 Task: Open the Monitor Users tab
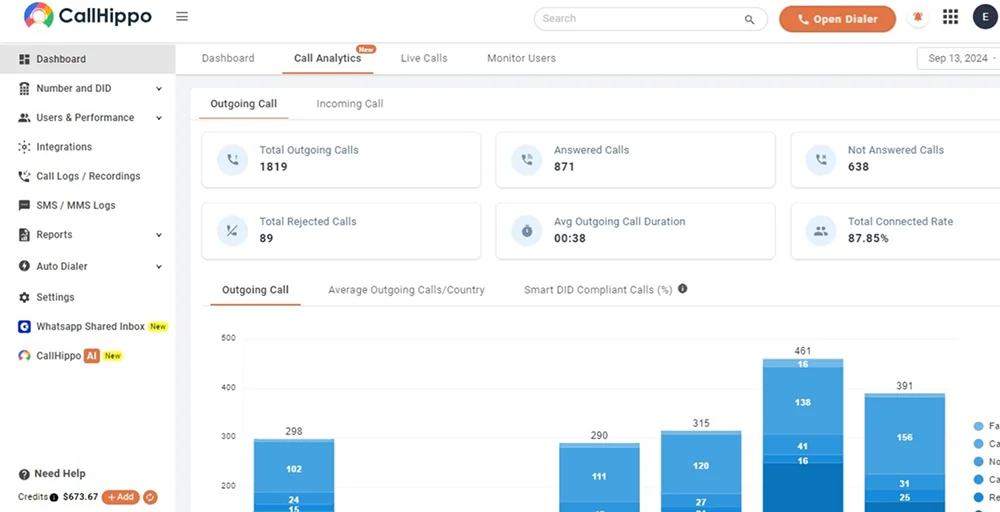pos(521,58)
